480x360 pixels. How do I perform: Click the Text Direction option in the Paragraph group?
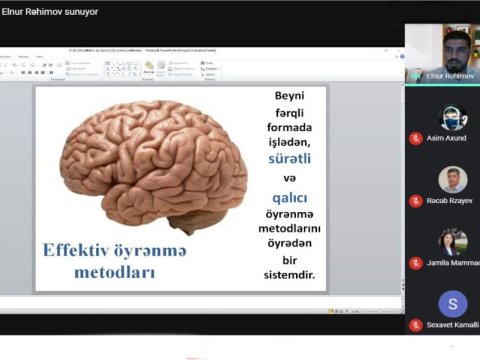[x=79, y=63]
